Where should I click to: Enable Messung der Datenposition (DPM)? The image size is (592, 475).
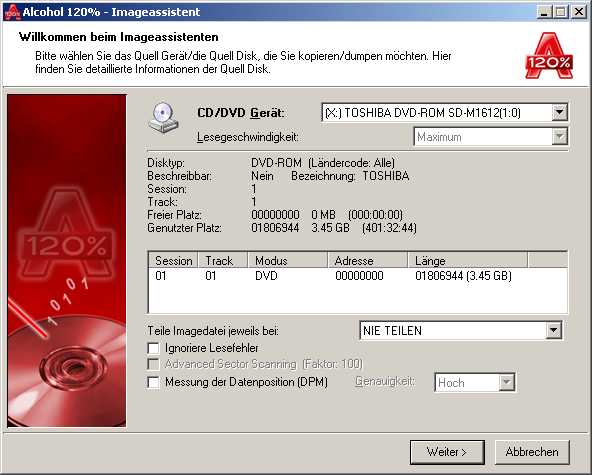click(153, 382)
